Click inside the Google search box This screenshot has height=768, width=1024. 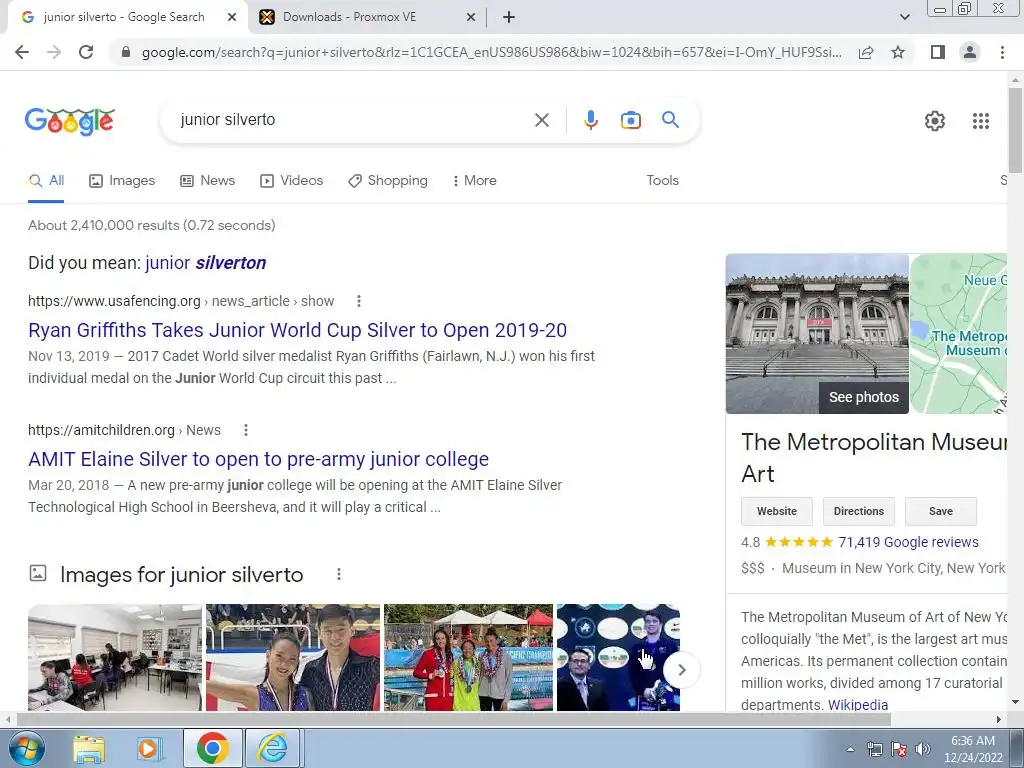(353, 120)
